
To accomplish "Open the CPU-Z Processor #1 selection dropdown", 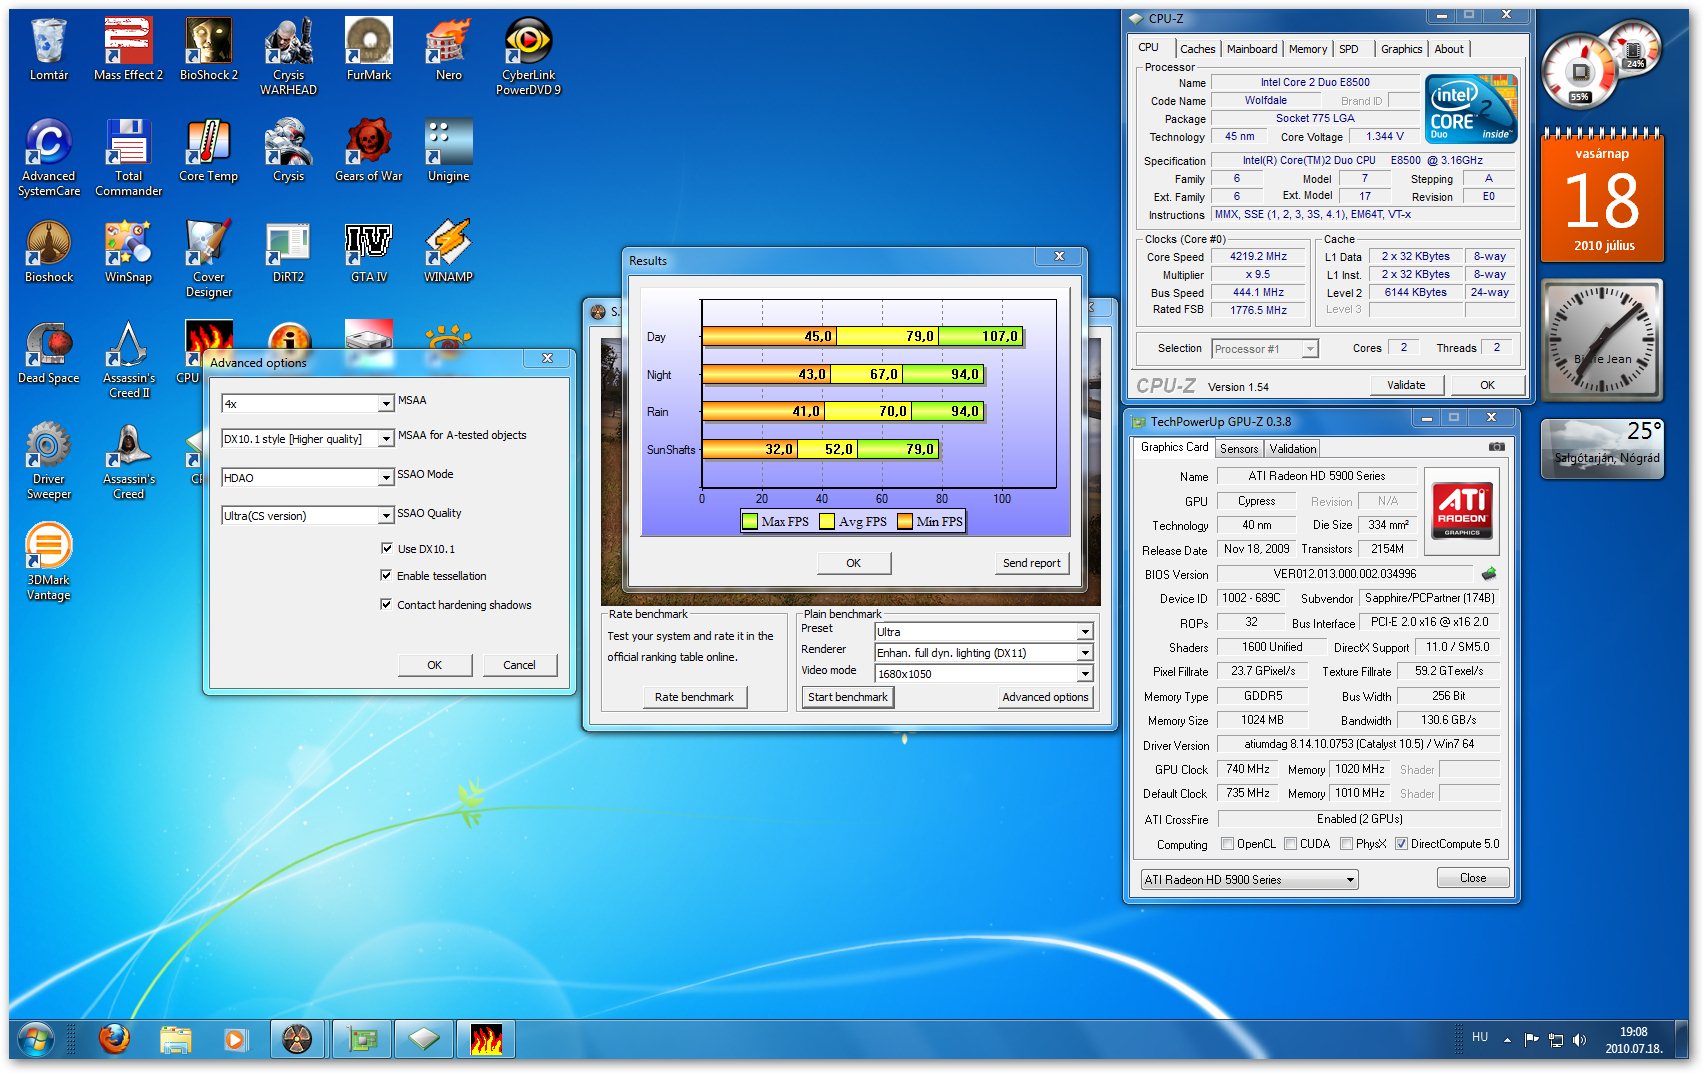I will [x=1265, y=349].
